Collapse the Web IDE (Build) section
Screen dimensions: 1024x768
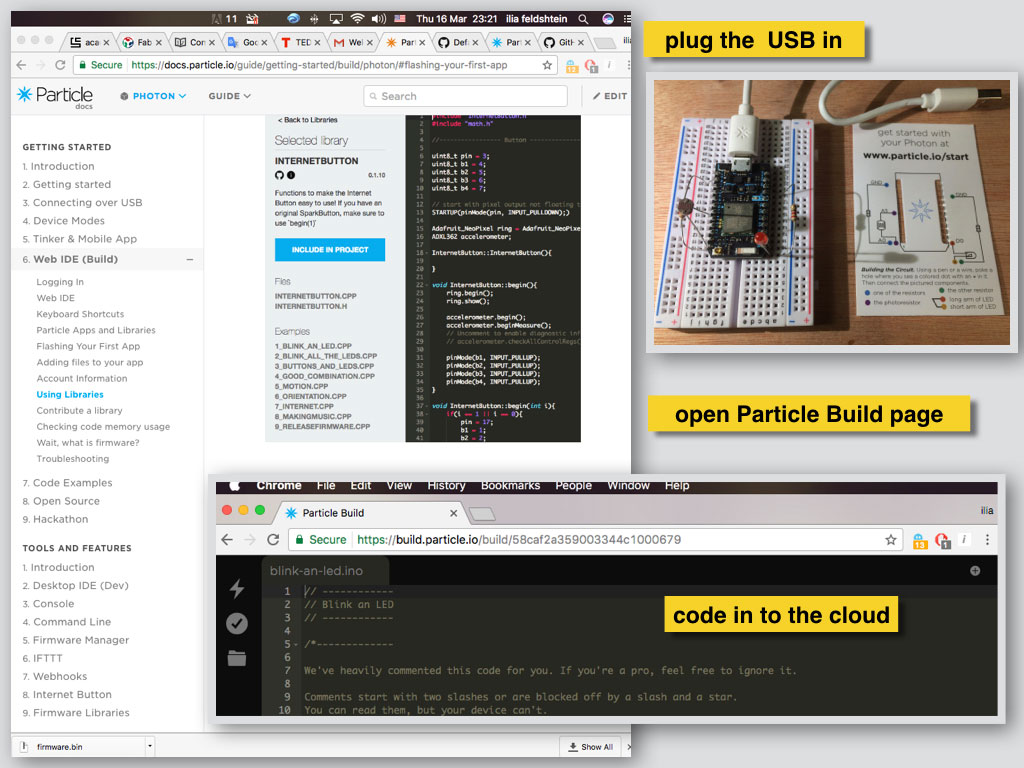(x=190, y=259)
